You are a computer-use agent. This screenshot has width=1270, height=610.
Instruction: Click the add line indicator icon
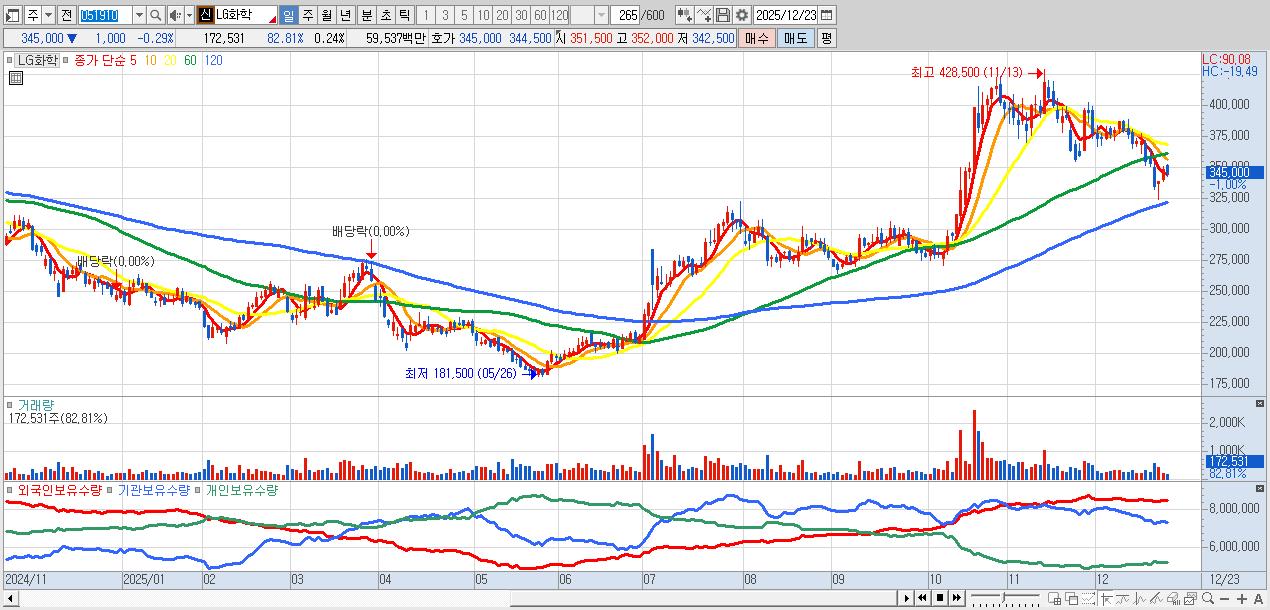[x=704, y=15]
